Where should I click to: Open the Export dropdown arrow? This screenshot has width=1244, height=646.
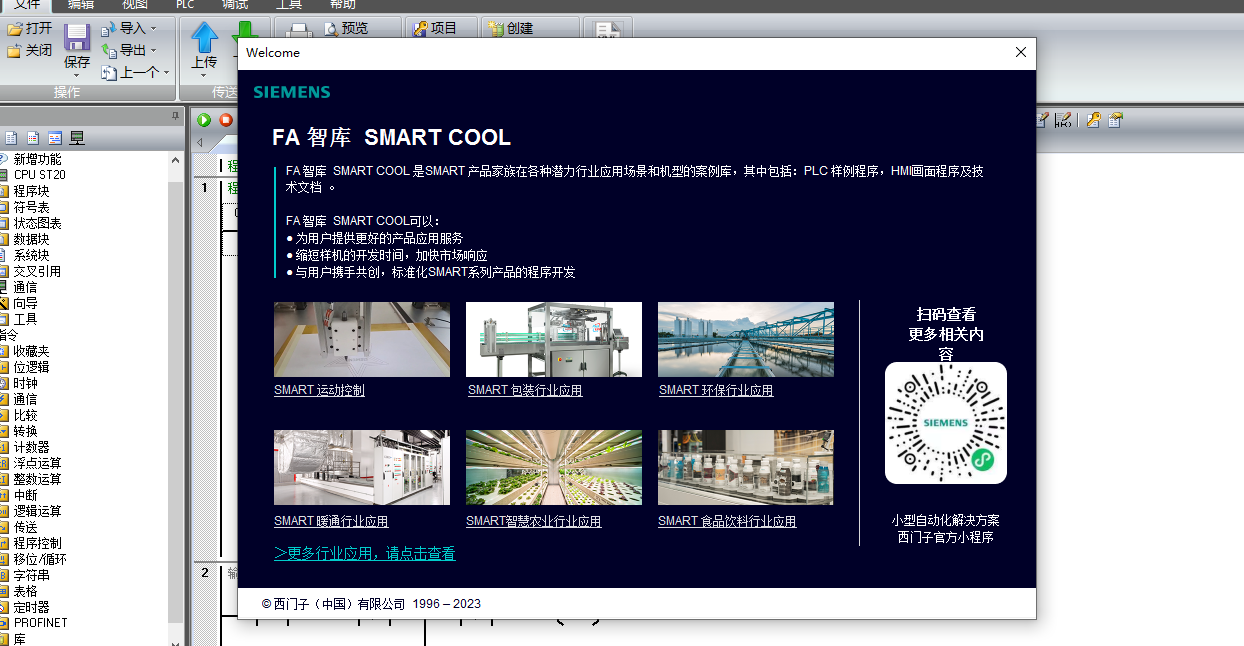[x=153, y=51]
